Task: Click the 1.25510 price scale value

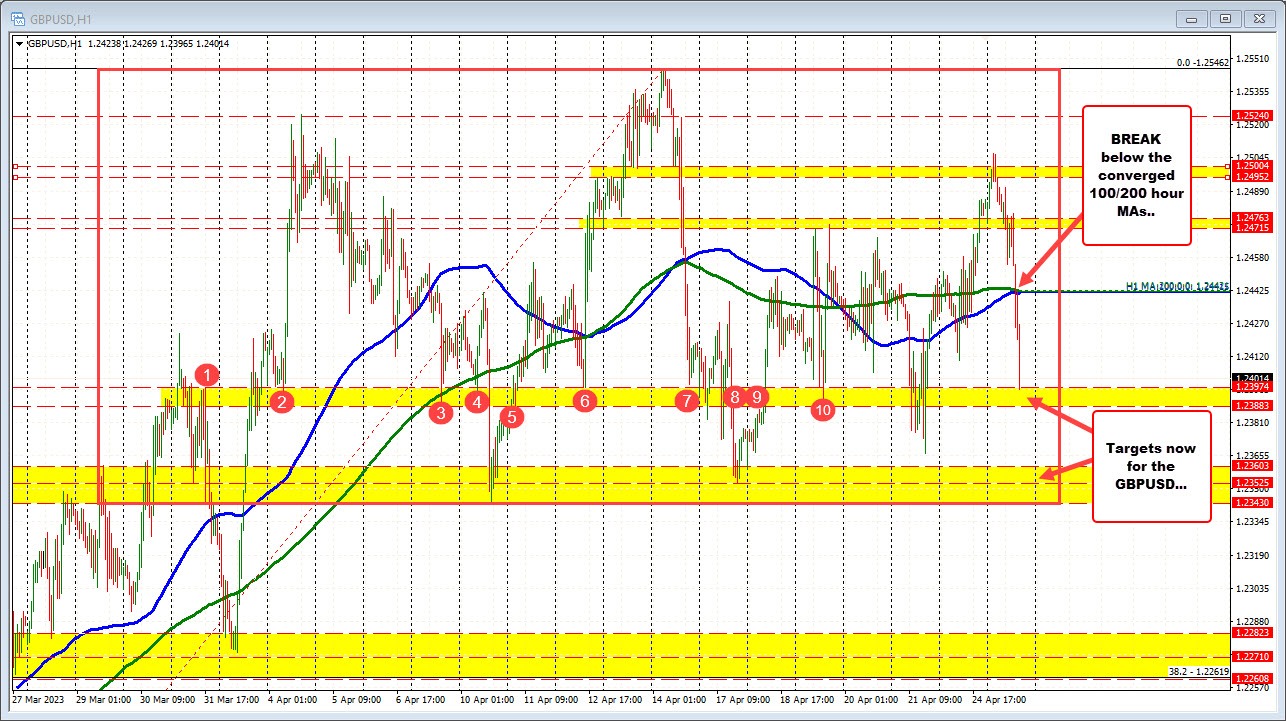Action: pyautogui.click(x=1254, y=59)
